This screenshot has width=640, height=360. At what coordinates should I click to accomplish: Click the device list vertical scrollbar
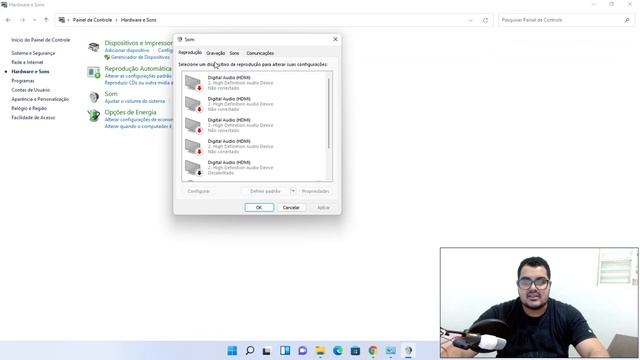329,113
